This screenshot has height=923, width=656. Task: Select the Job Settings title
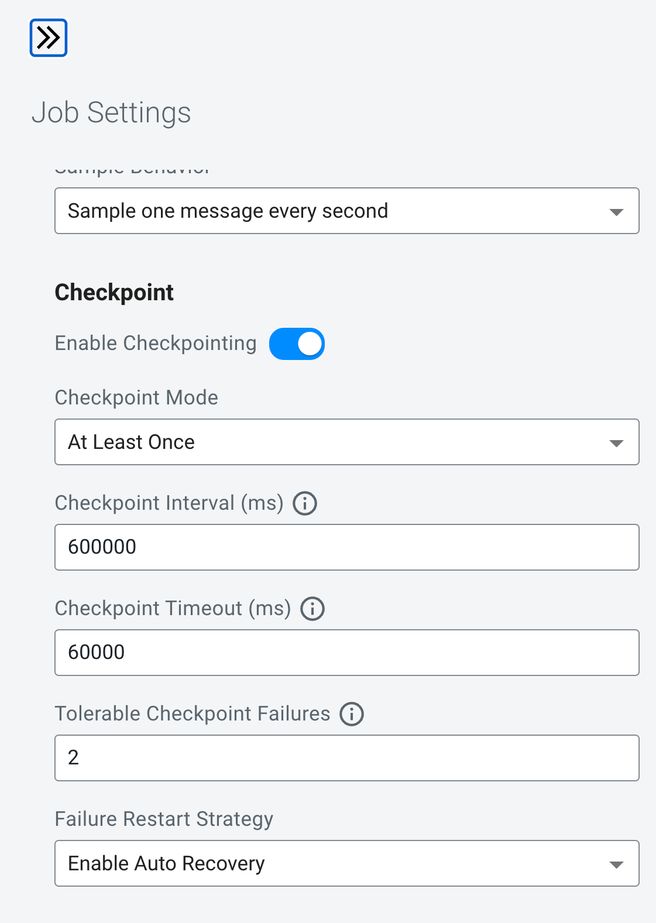coord(111,112)
